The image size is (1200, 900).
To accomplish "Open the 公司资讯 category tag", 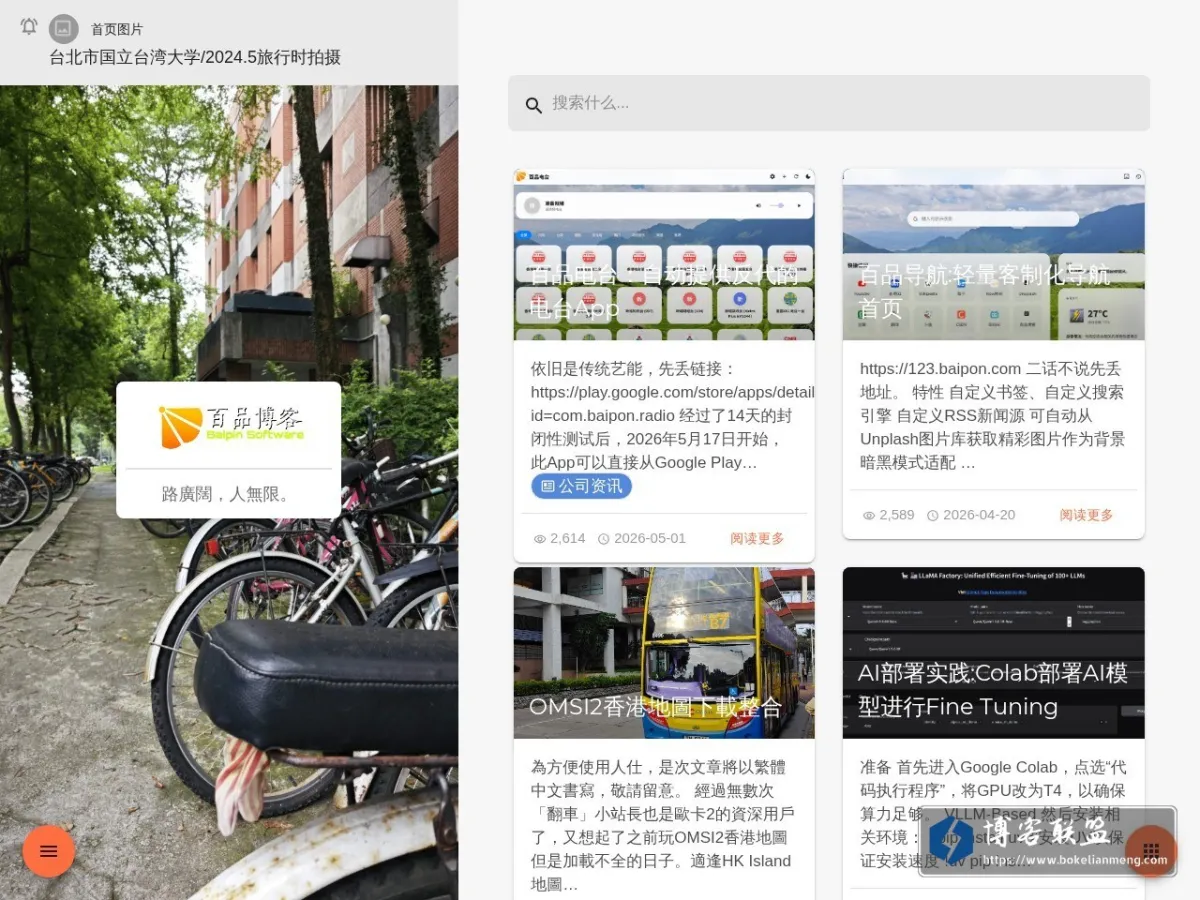I will (x=581, y=487).
